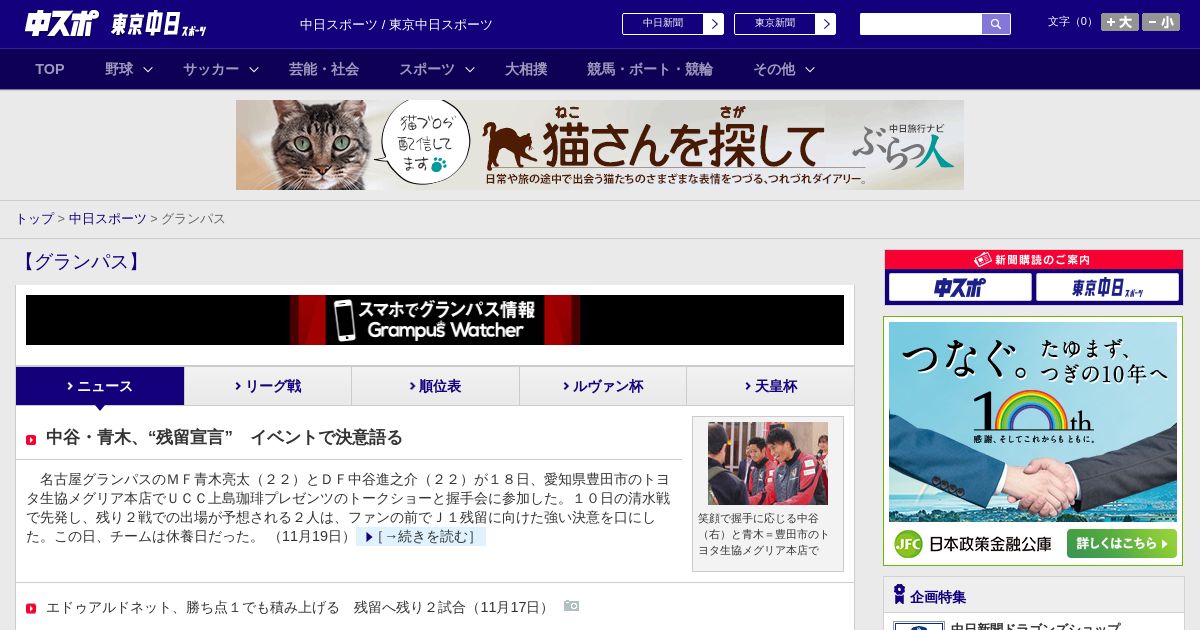Open 大相撲 navigation item

[526, 69]
